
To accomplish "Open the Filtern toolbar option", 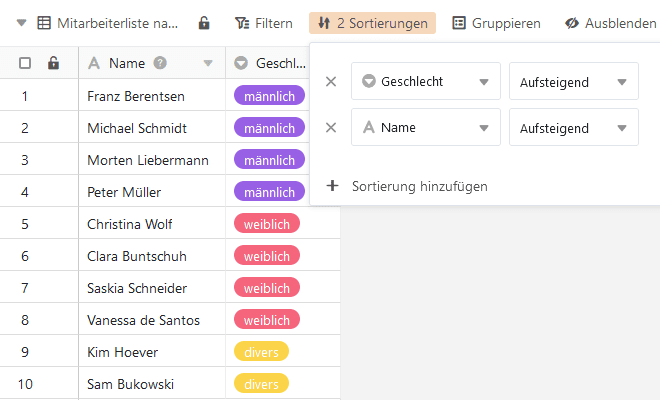I will click(264, 23).
